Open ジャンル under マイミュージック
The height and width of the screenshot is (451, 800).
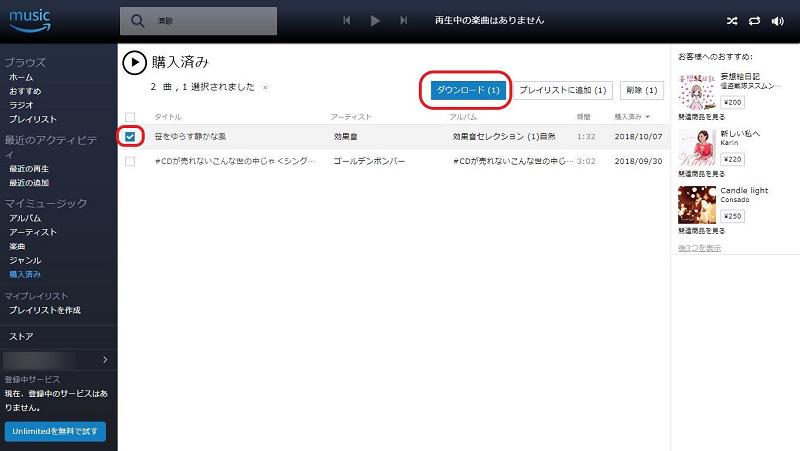coord(24,260)
